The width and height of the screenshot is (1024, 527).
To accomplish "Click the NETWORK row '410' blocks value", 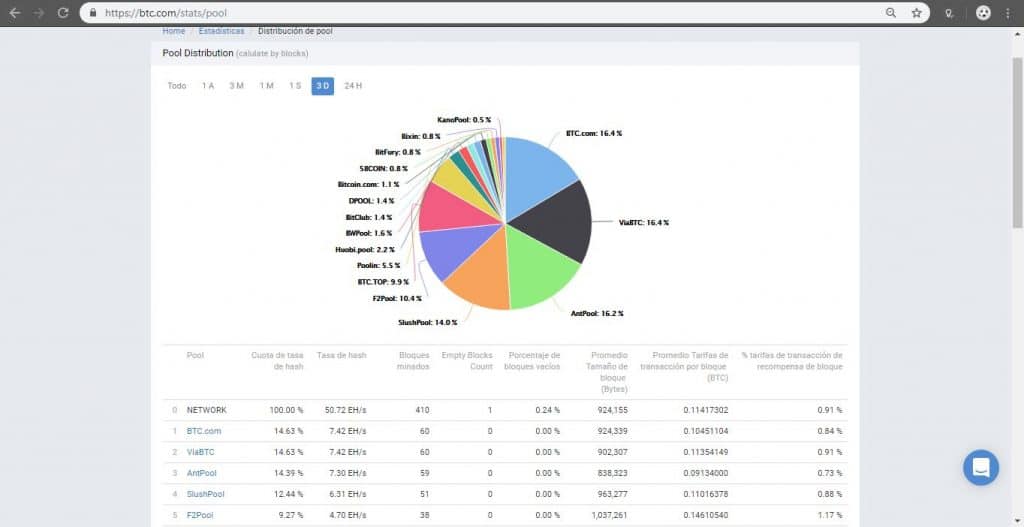I will (x=423, y=410).
